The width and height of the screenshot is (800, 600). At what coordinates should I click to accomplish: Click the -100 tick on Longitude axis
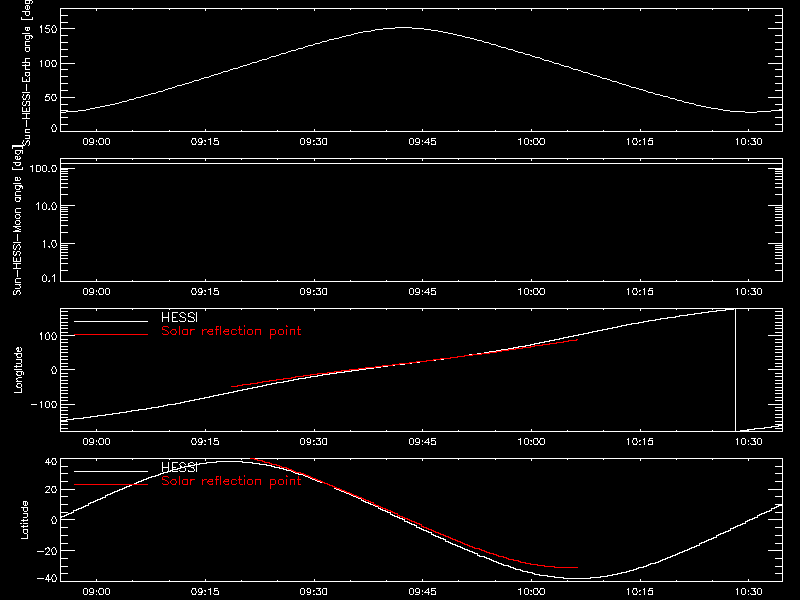click(x=44, y=404)
